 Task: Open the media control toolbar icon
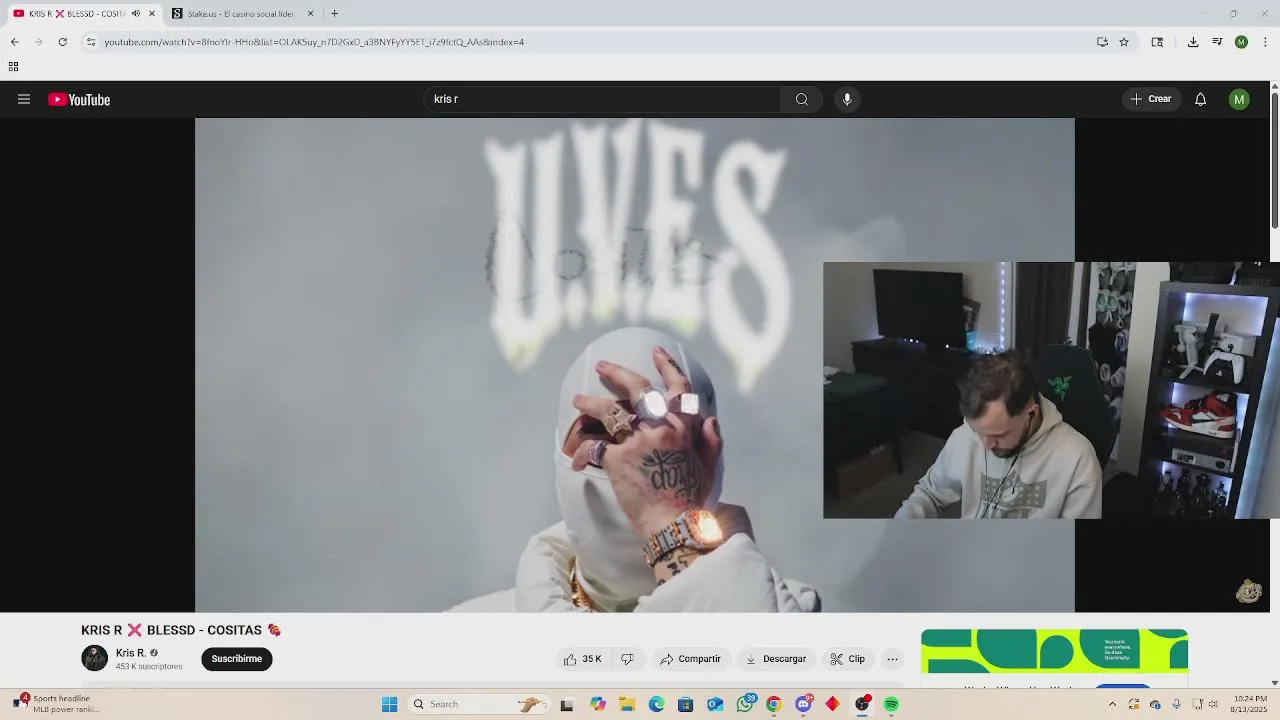[1217, 42]
